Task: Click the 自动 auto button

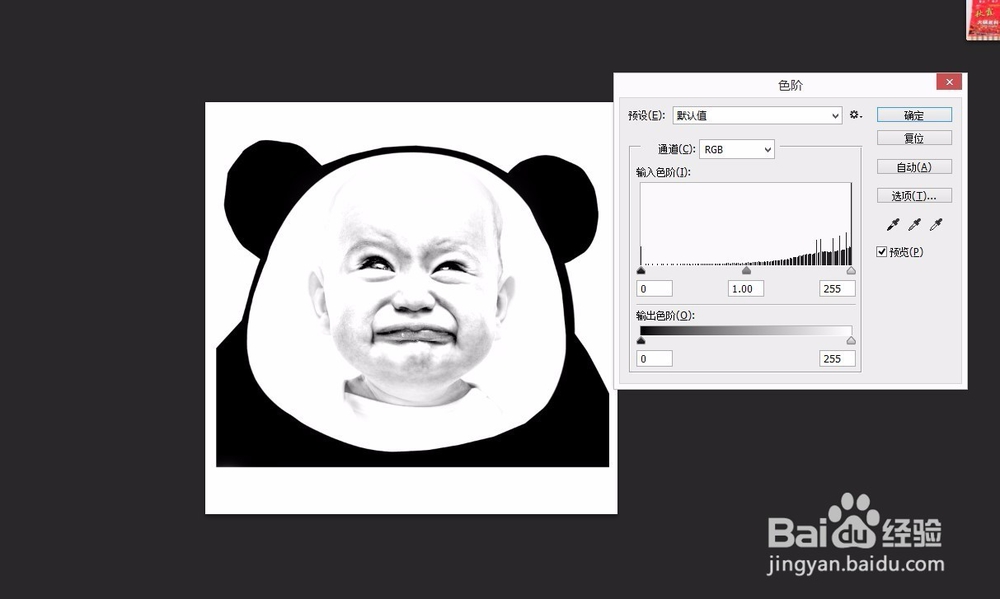Action: tap(914, 167)
